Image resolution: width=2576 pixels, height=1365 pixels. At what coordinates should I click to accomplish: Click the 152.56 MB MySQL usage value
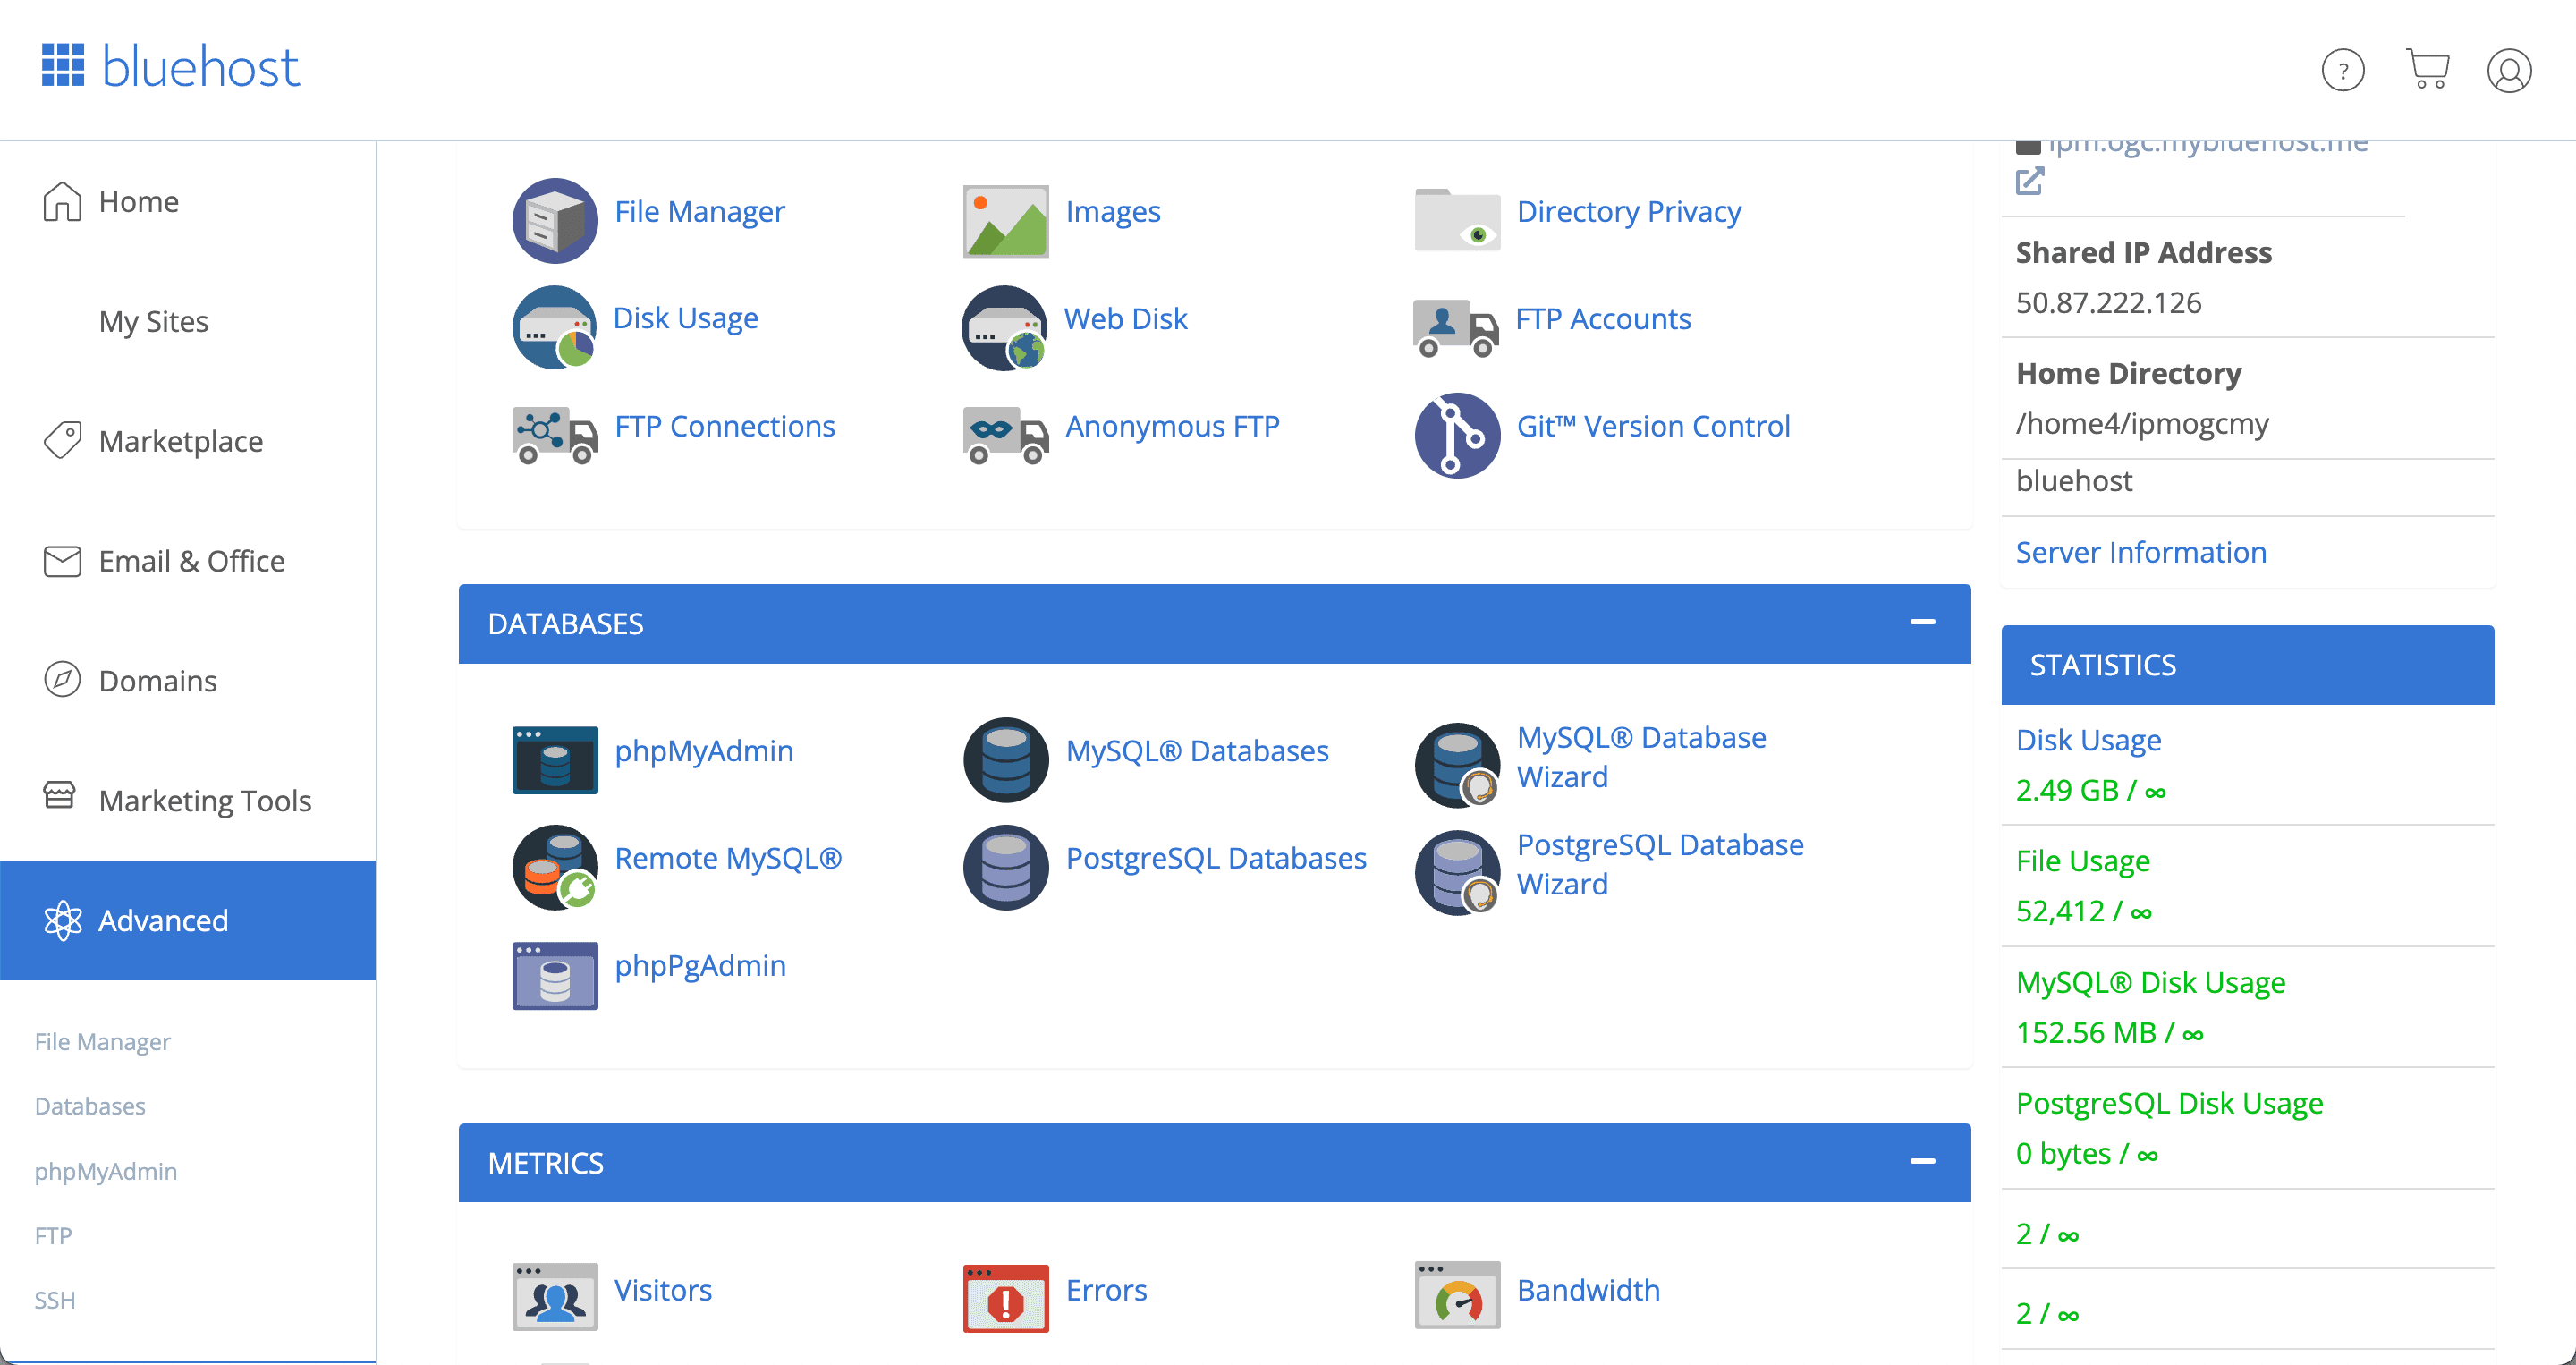click(2110, 1032)
